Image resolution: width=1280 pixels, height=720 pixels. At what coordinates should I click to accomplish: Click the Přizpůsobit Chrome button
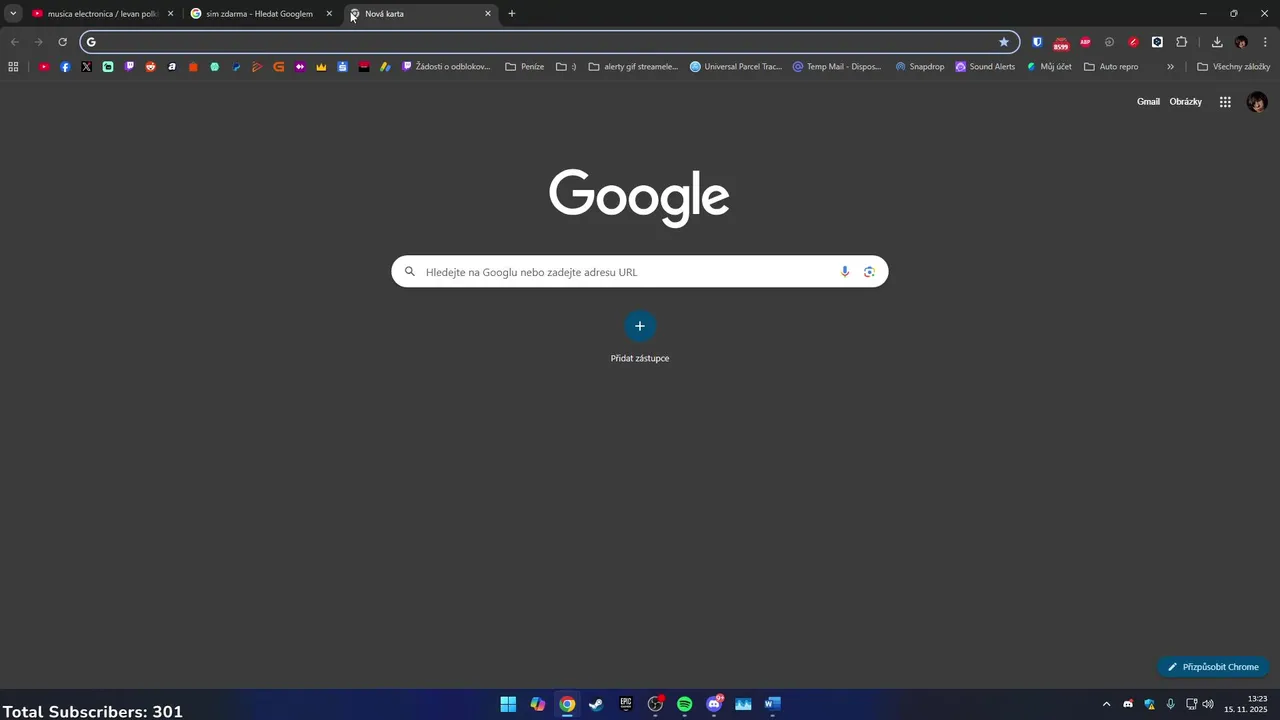point(1213,667)
